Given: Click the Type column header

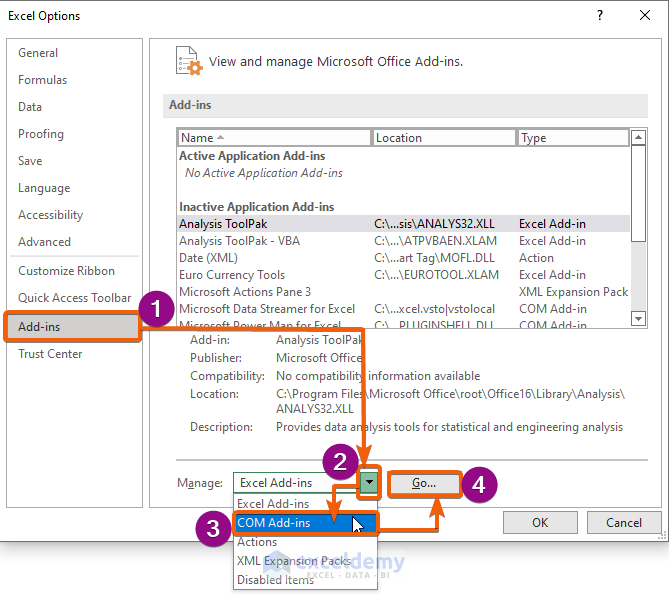Looking at the screenshot, I should [x=573, y=138].
